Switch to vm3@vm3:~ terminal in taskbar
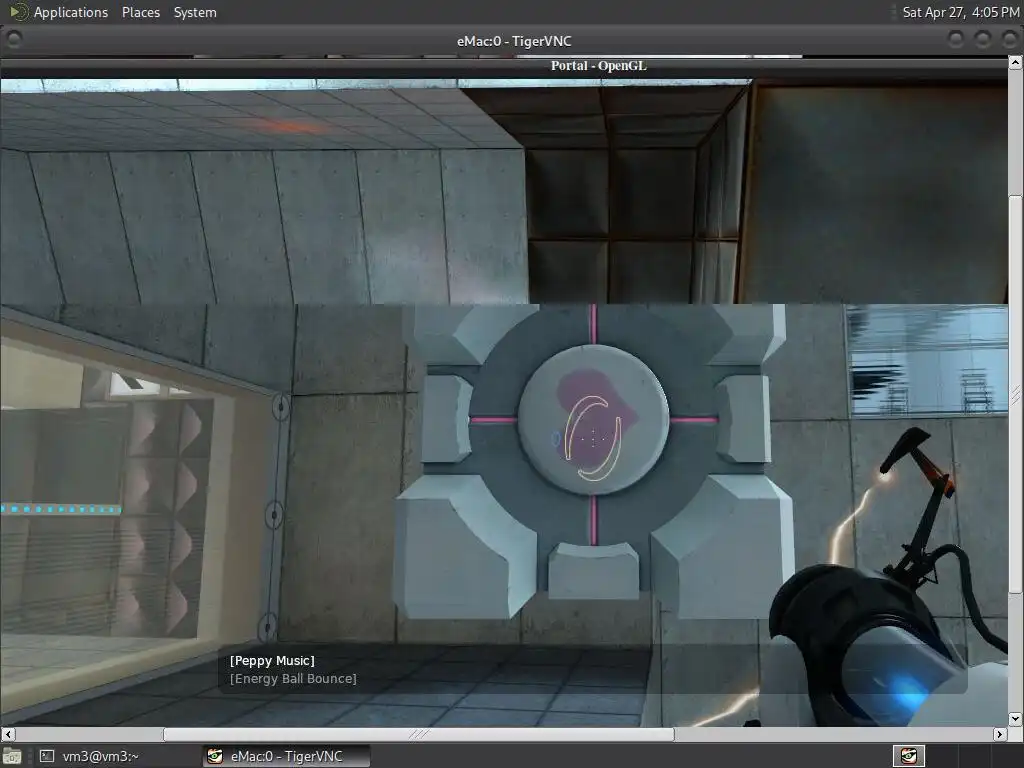Viewport: 1024px width, 768px height. pos(89,756)
